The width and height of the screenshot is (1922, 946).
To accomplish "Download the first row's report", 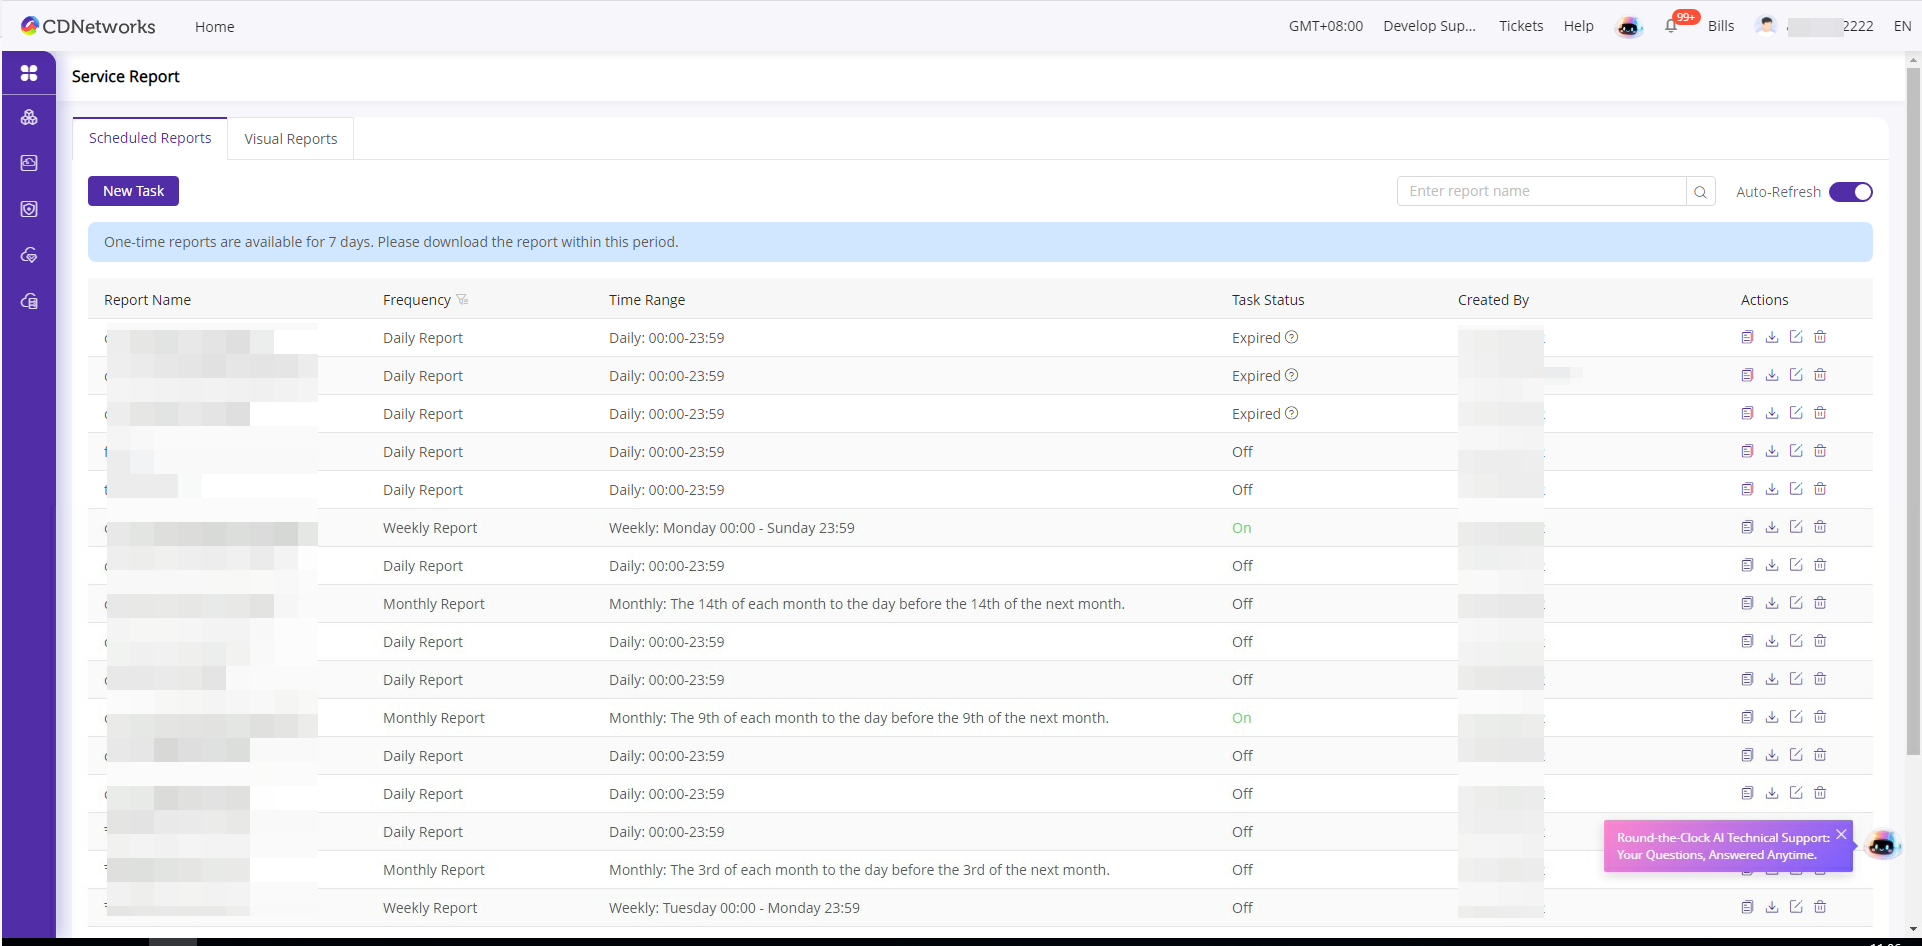I will coord(1771,338).
